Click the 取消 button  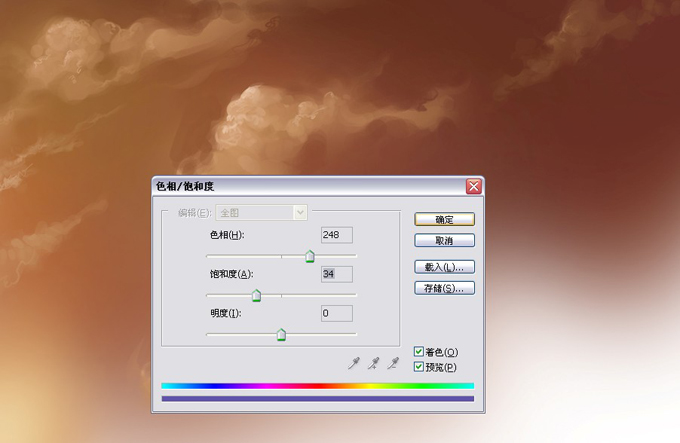pyautogui.click(x=445, y=240)
